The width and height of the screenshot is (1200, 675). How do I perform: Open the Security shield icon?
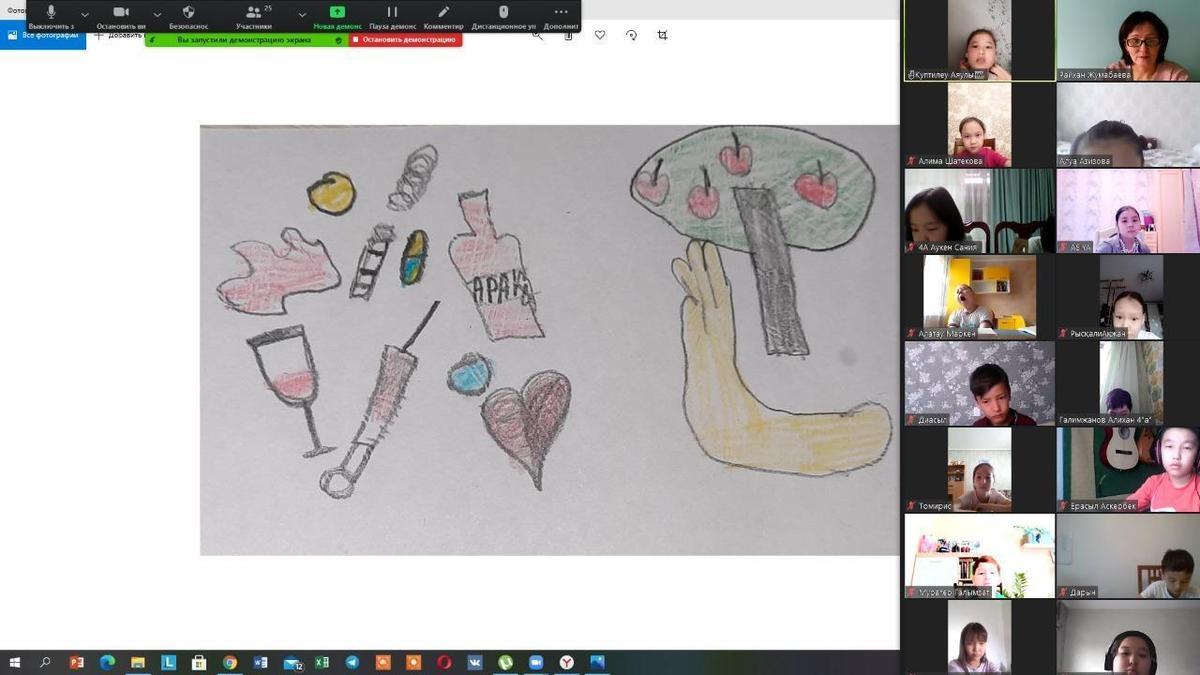(x=188, y=13)
